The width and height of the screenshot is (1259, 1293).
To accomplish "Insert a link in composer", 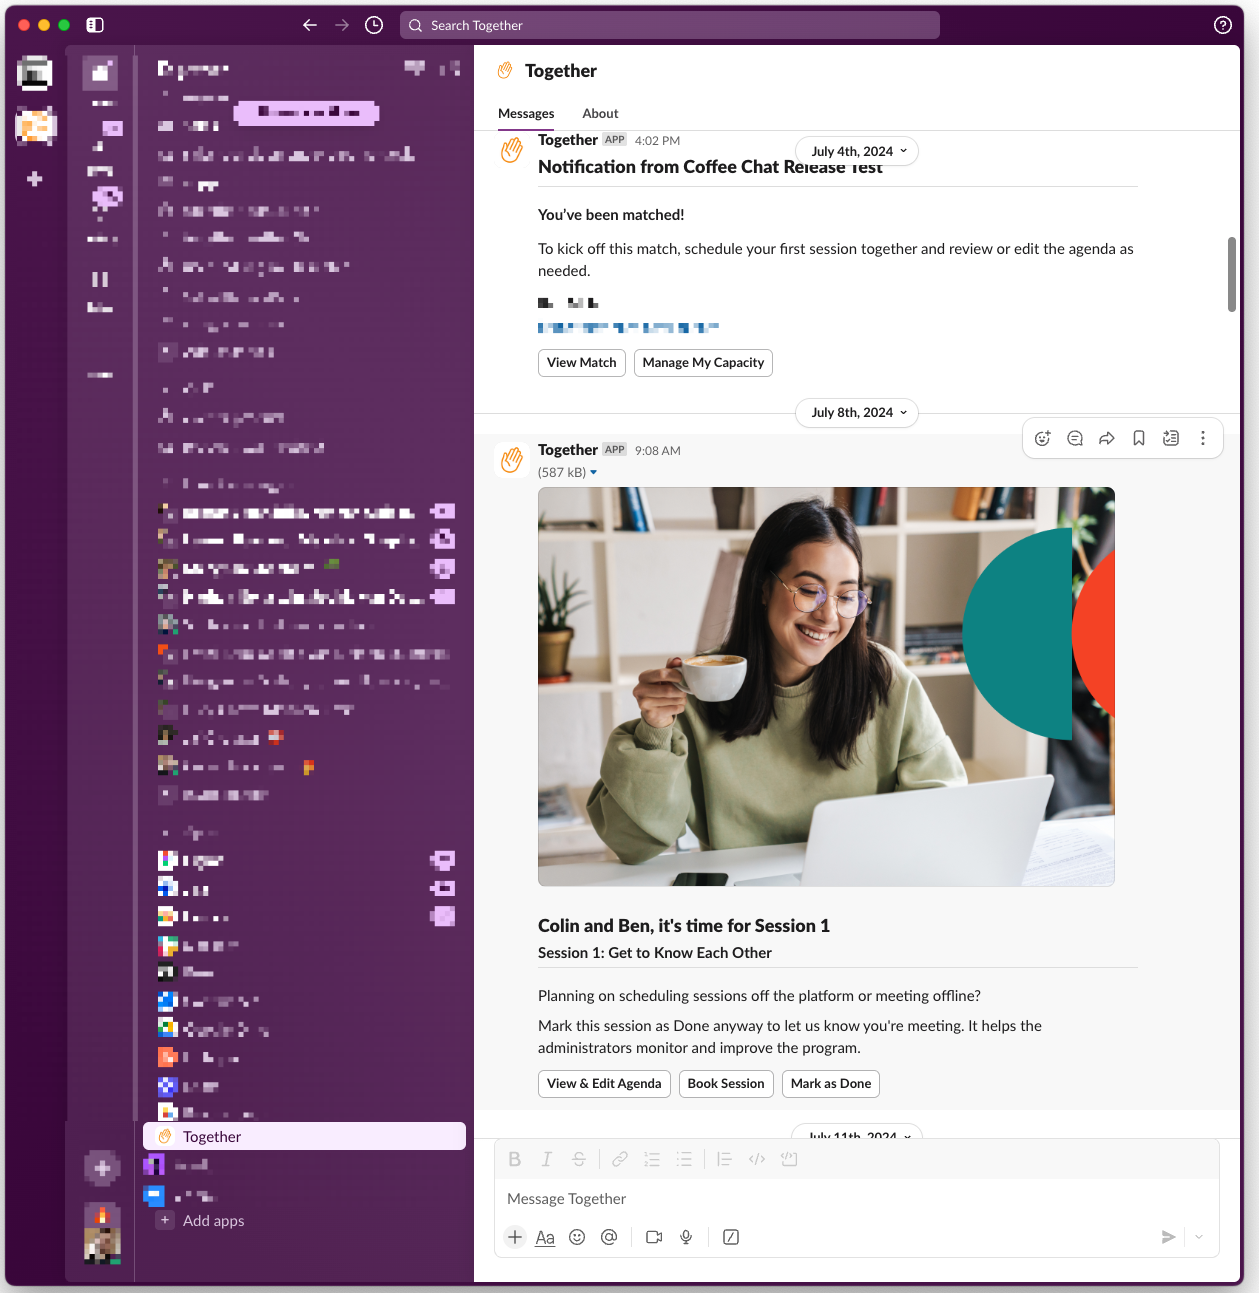I will tap(620, 1159).
